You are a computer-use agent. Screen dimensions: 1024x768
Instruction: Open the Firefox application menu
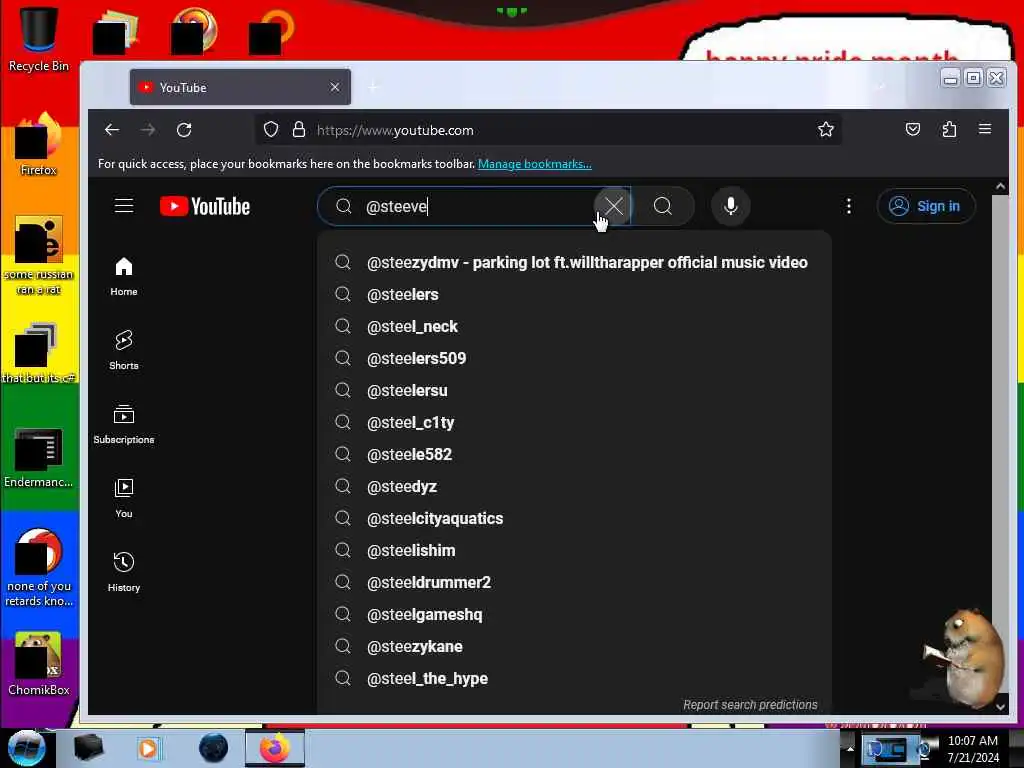click(x=985, y=129)
